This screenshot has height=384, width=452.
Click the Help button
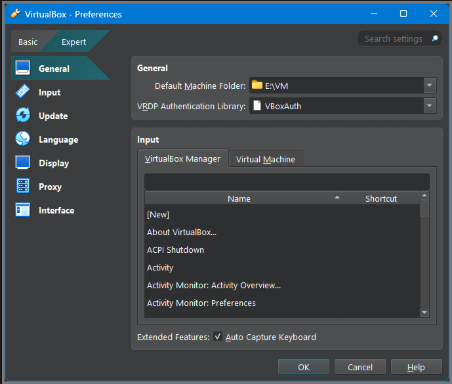(416, 367)
